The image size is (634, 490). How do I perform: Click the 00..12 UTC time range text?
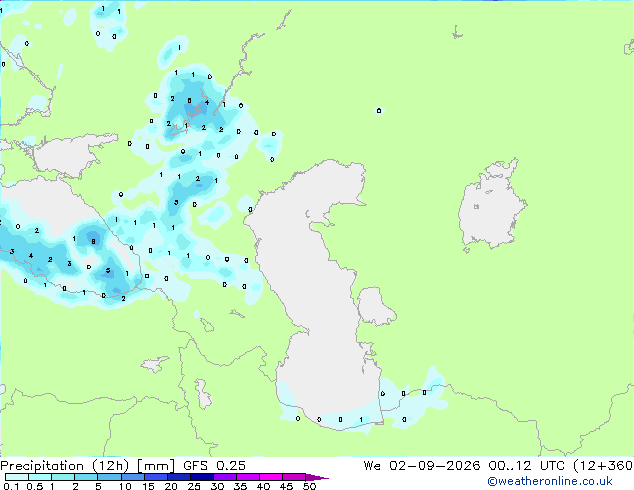527,466
